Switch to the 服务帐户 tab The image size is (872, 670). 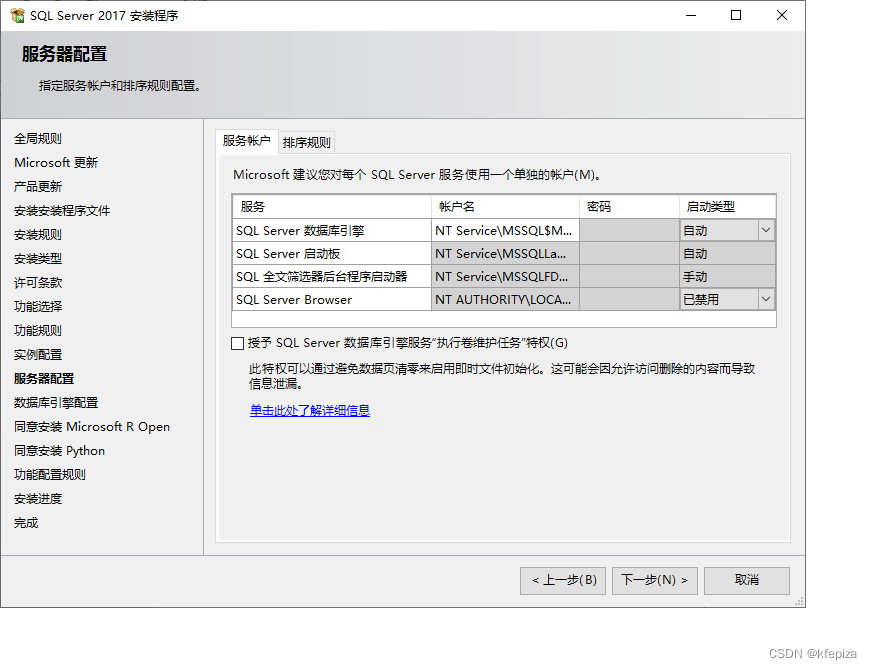coord(246,141)
